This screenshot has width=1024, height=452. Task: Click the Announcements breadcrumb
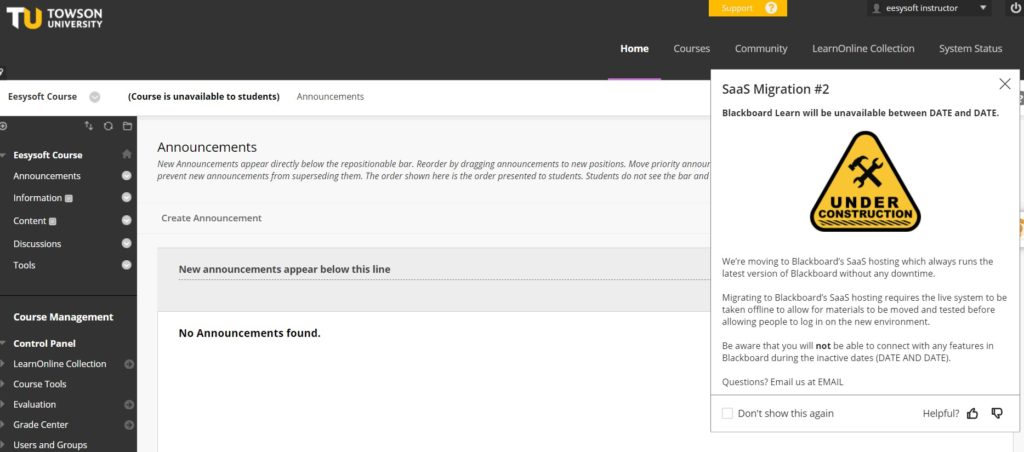click(330, 97)
